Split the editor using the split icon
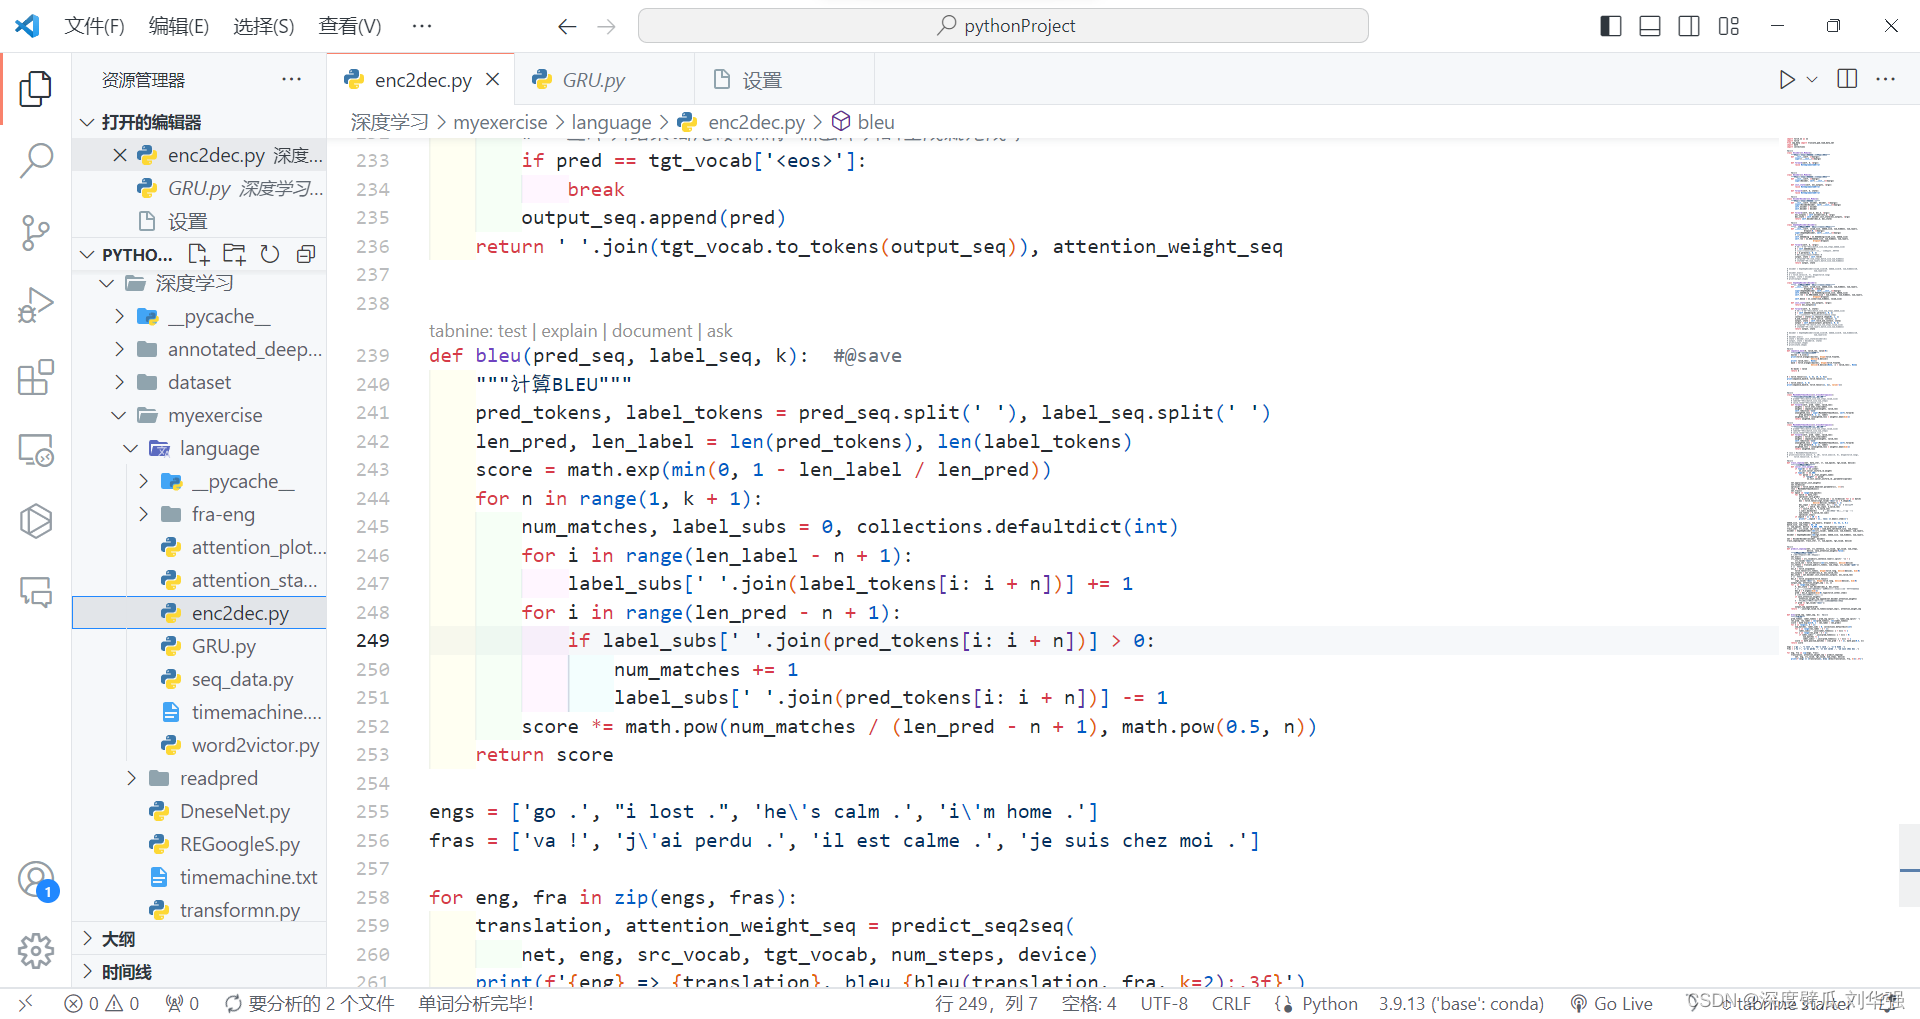This screenshot has width=1920, height=1019. tap(1847, 79)
